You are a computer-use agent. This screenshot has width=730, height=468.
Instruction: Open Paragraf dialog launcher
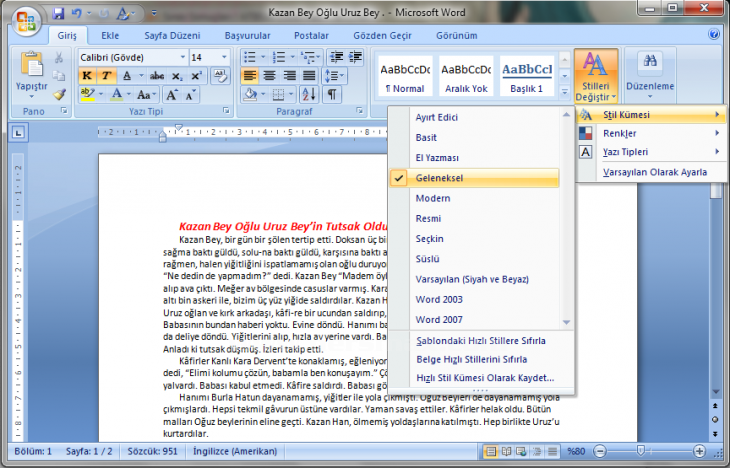coord(359,111)
